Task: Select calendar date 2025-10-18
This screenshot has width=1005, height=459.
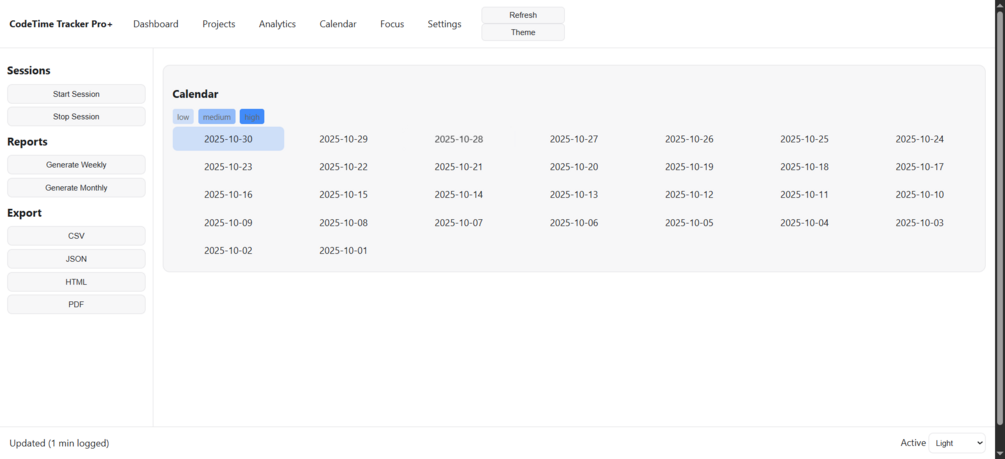Action: (804, 167)
